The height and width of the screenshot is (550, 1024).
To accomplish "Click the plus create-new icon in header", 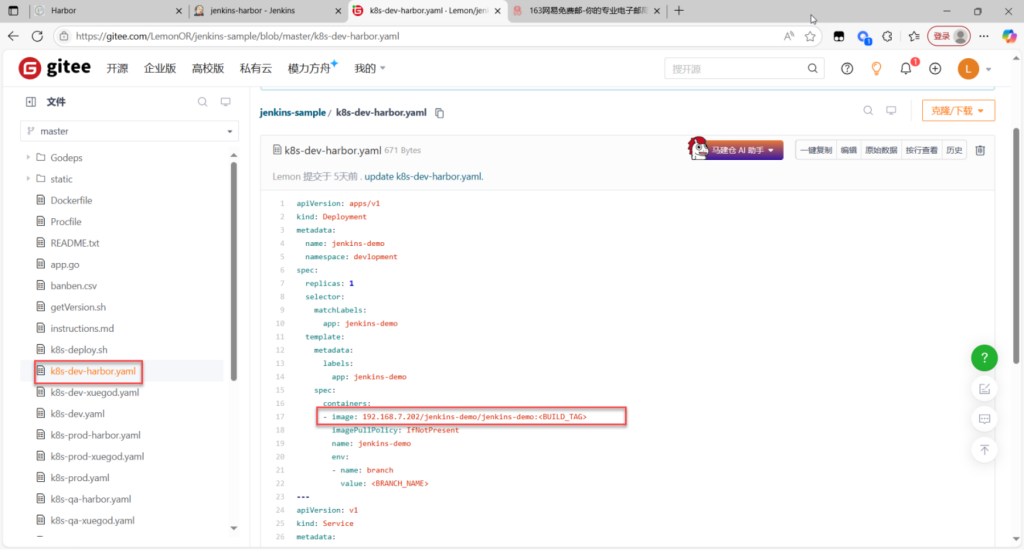I will [x=935, y=68].
